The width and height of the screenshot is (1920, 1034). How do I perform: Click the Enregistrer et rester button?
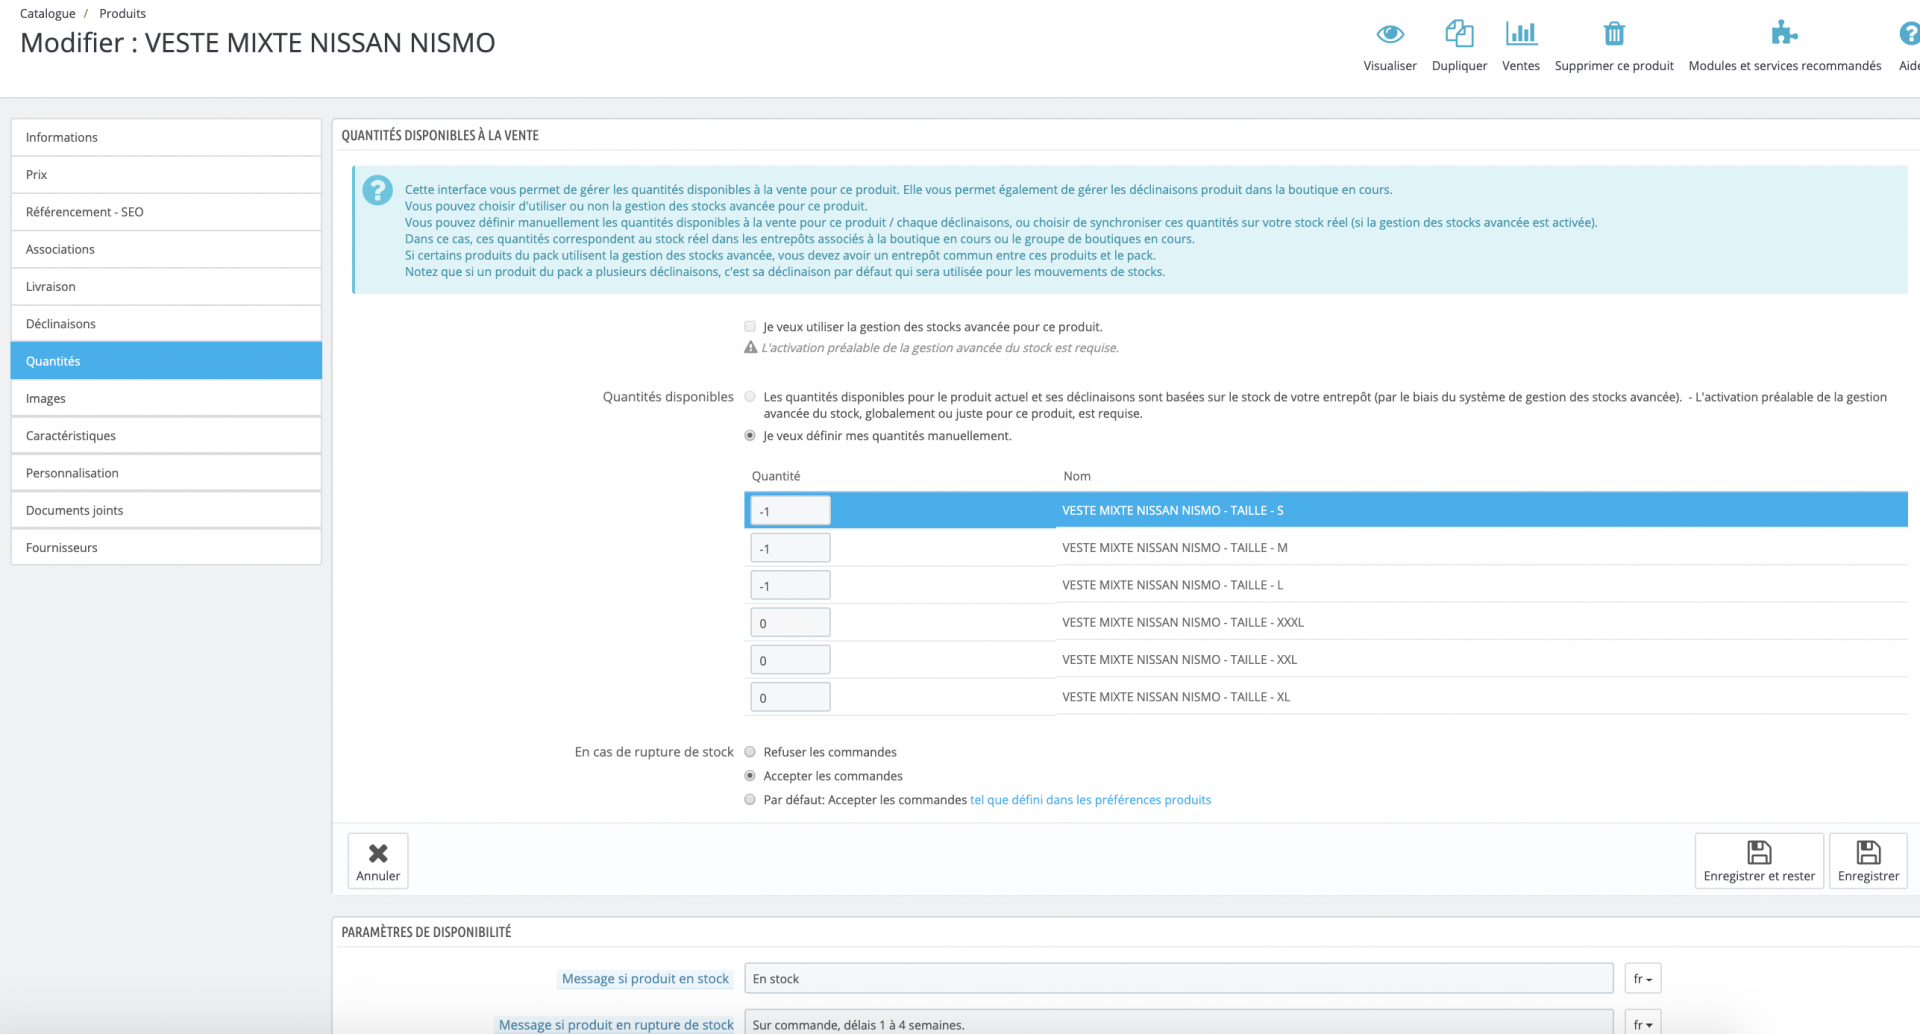pos(1759,860)
